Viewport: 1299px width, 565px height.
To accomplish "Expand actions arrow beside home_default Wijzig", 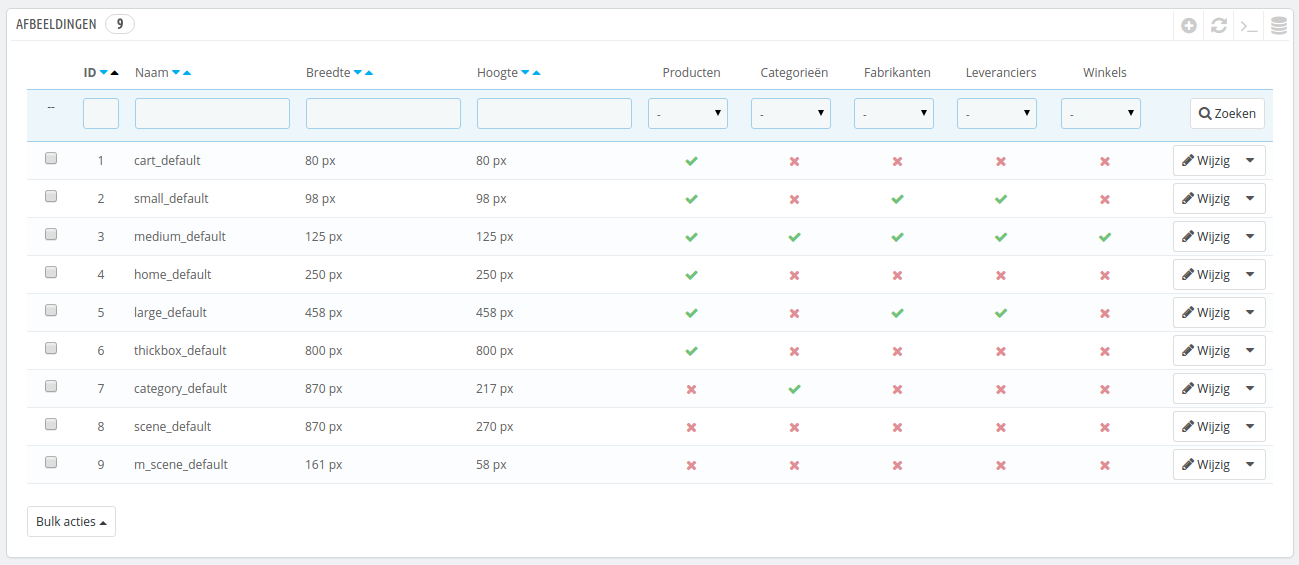I will pos(1250,275).
